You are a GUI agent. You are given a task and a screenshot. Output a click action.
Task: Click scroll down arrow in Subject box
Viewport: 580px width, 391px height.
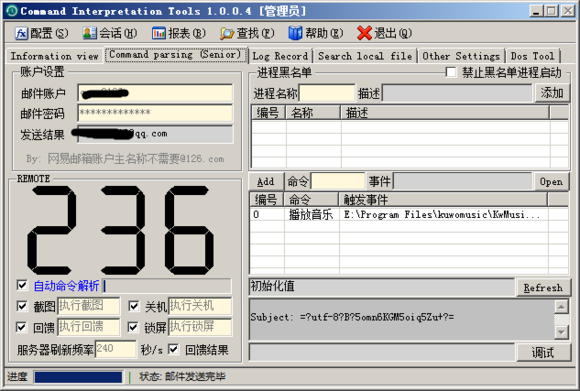point(561,332)
